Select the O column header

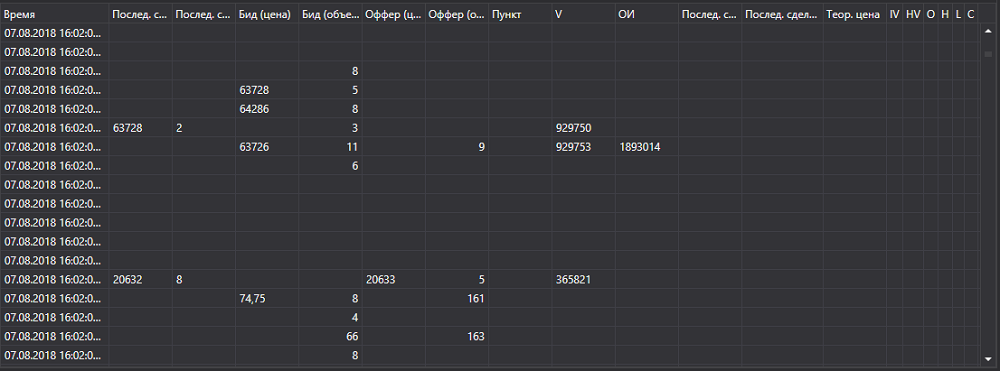(x=930, y=14)
